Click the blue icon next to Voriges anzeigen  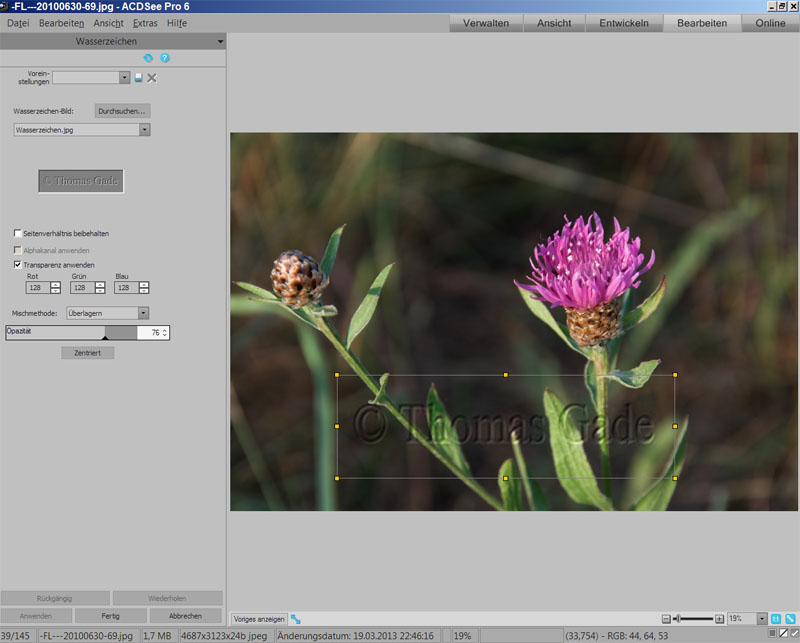point(296,619)
